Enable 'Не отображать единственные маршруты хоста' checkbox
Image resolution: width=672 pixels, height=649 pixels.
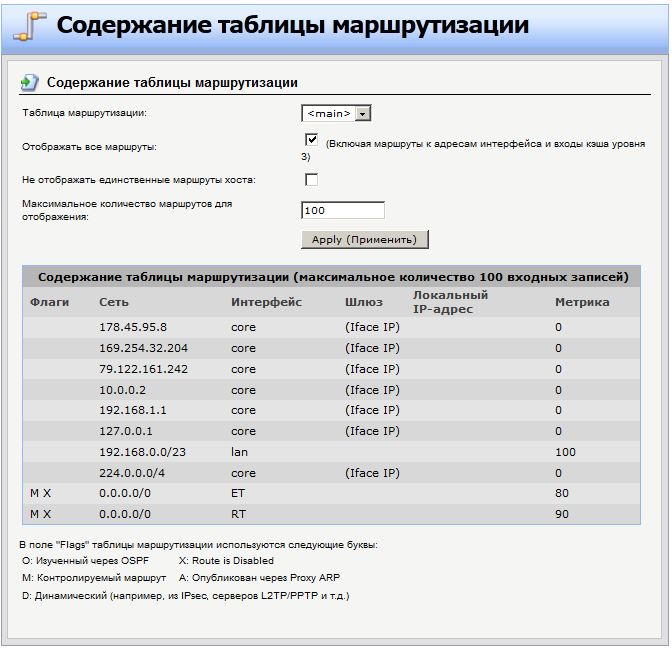[x=311, y=180]
